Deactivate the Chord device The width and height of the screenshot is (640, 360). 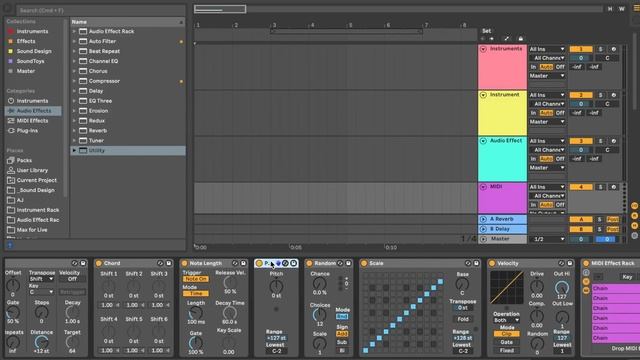[99, 264]
